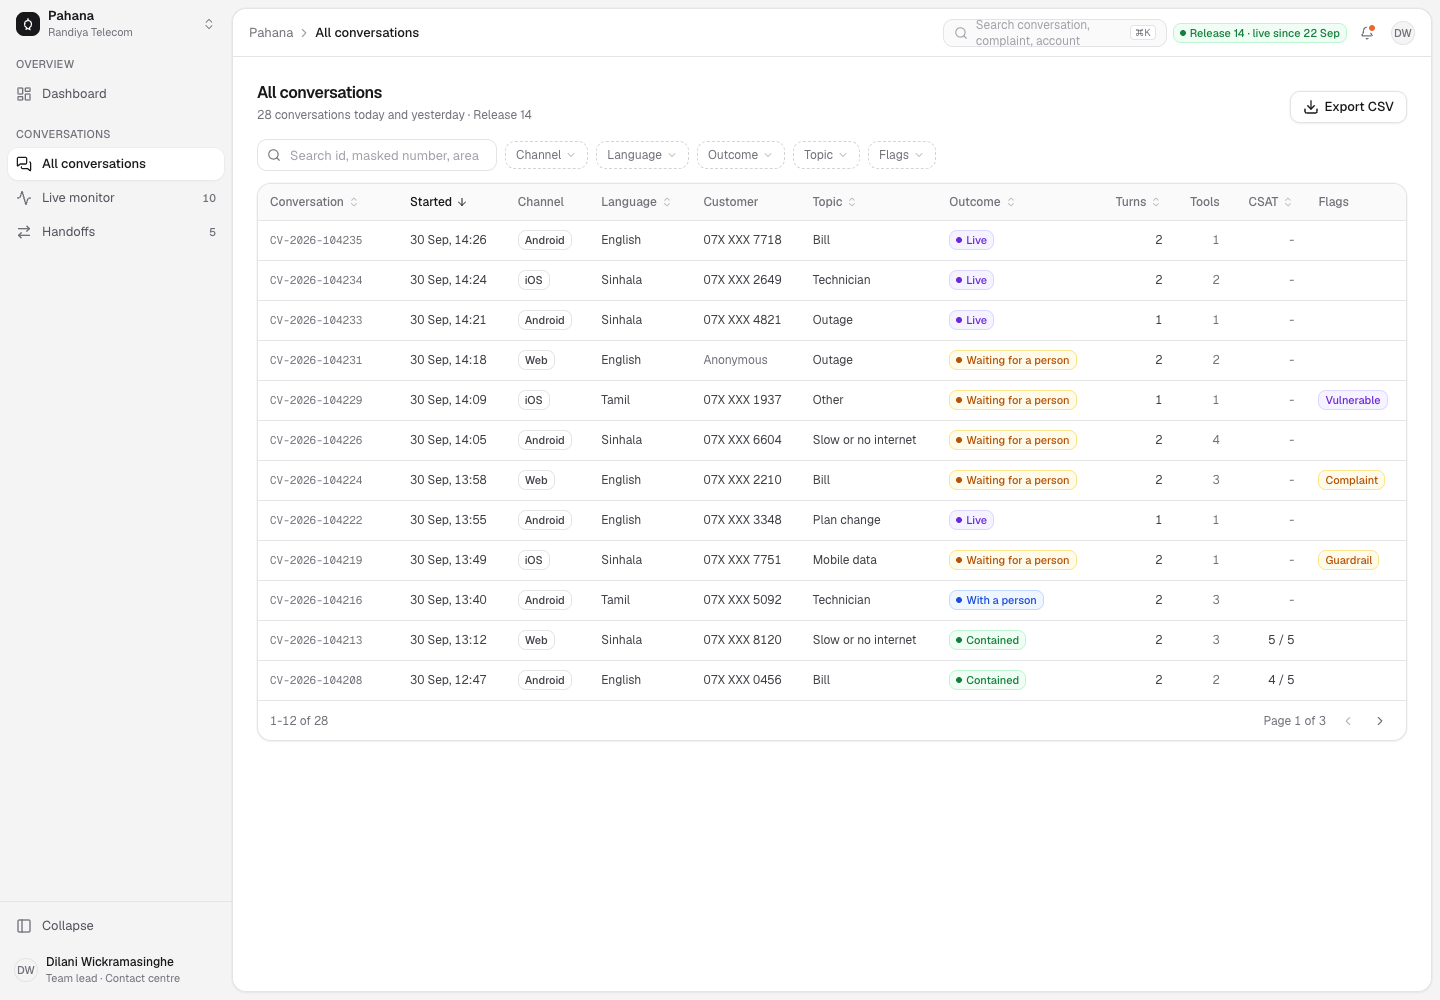Click the Vulnerable flag badge
1440x1000 pixels.
tap(1353, 400)
